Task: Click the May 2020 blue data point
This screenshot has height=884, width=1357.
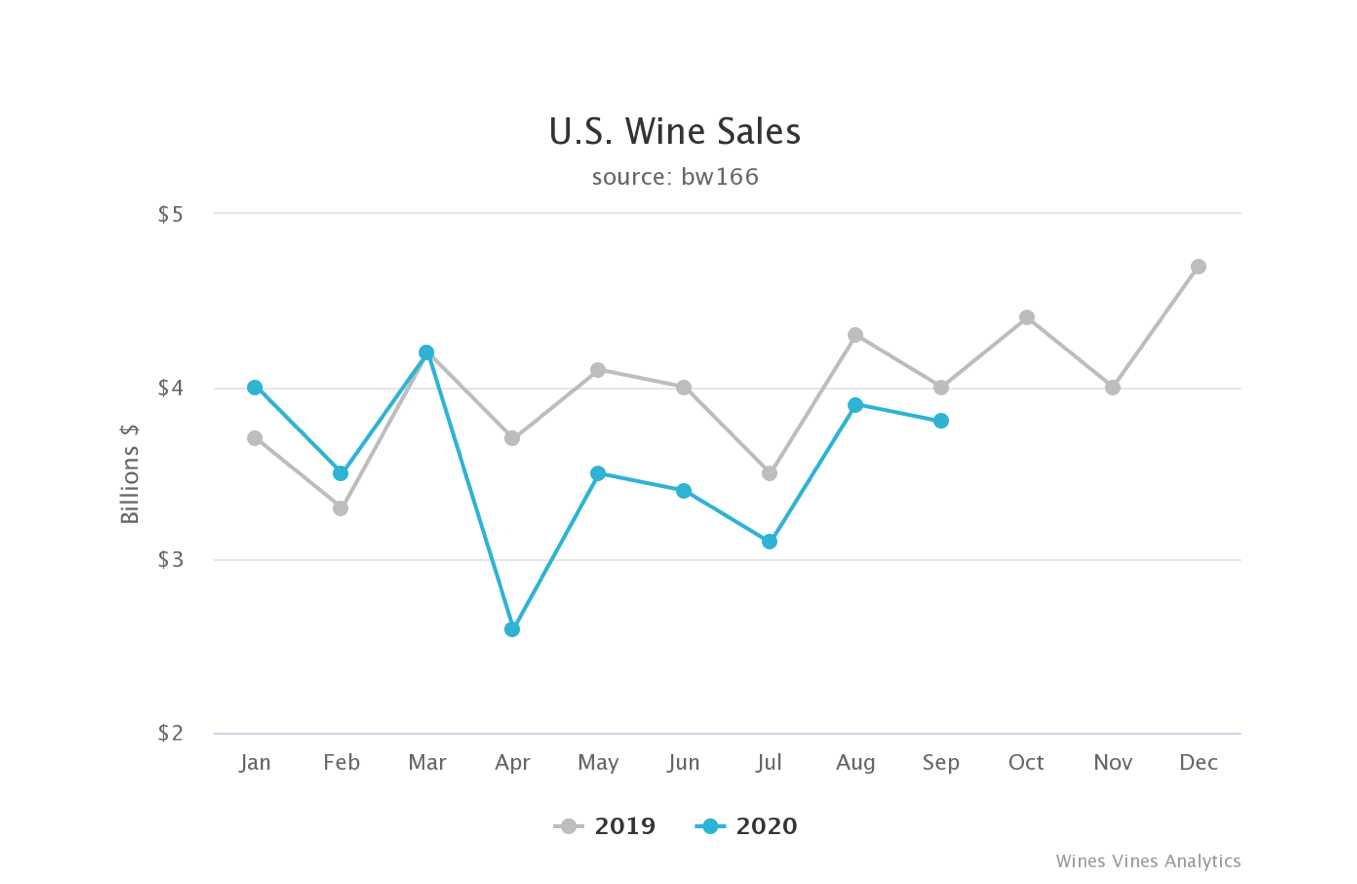Action: (x=598, y=473)
